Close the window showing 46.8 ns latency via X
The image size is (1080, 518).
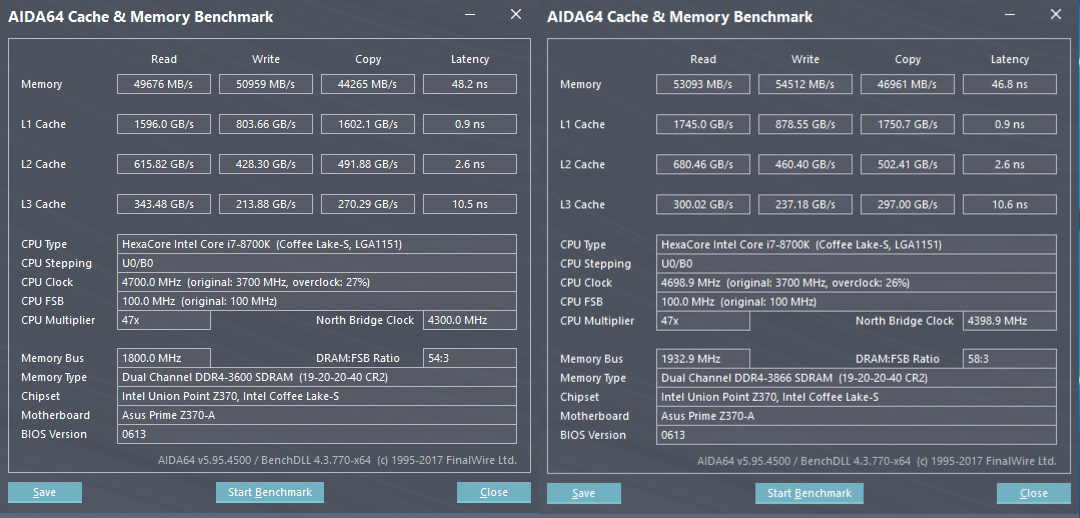1055,15
